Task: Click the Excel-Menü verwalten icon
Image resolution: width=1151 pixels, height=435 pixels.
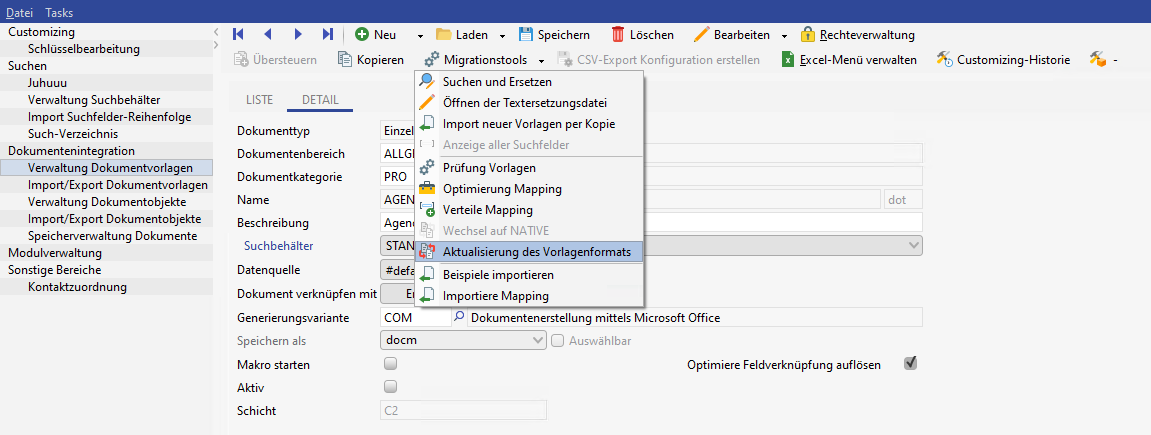Action: (x=789, y=60)
